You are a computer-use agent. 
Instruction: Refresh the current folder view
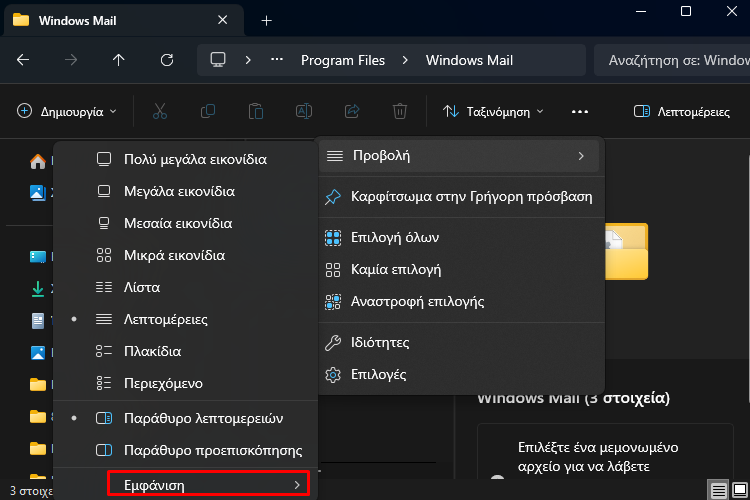[167, 60]
